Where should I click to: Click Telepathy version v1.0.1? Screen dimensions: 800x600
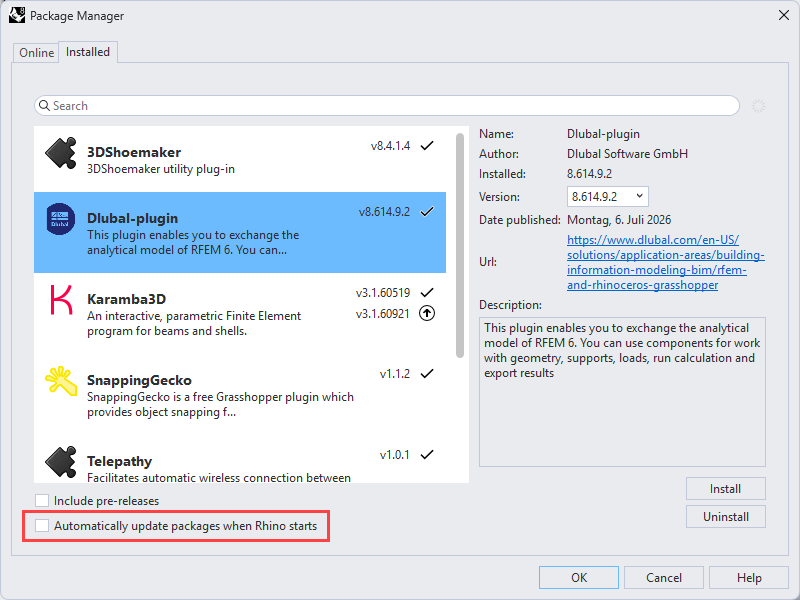[395, 455]
